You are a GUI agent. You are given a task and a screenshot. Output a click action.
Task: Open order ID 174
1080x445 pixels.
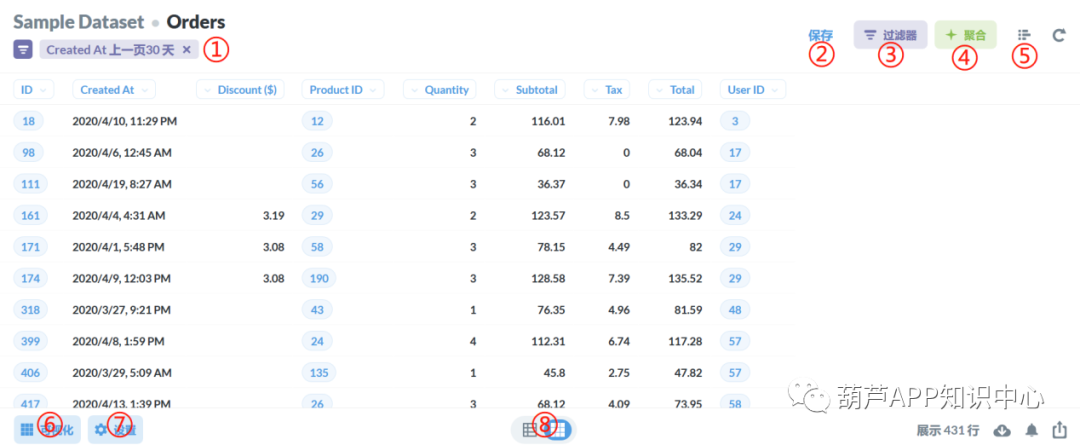[x=30, y=278]
